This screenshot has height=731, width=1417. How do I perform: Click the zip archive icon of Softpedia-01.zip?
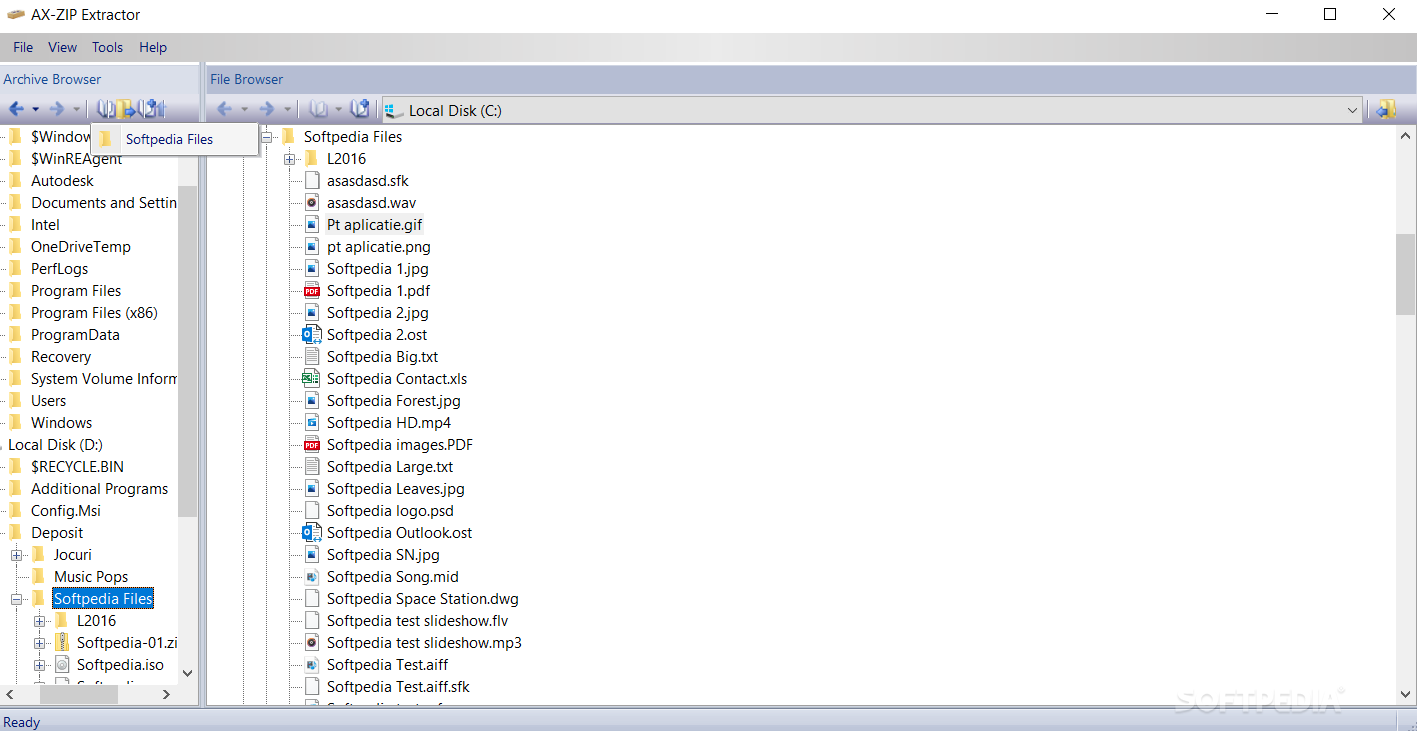pos(62,643)
